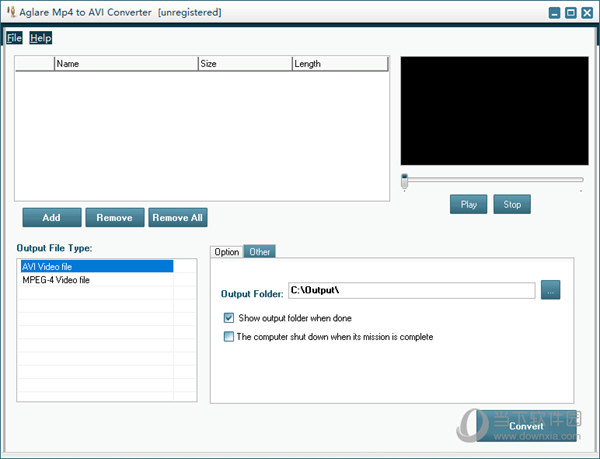Minimize the converter window
The height and width of the screenshot is (459, 600).
(x=554, y=13)
